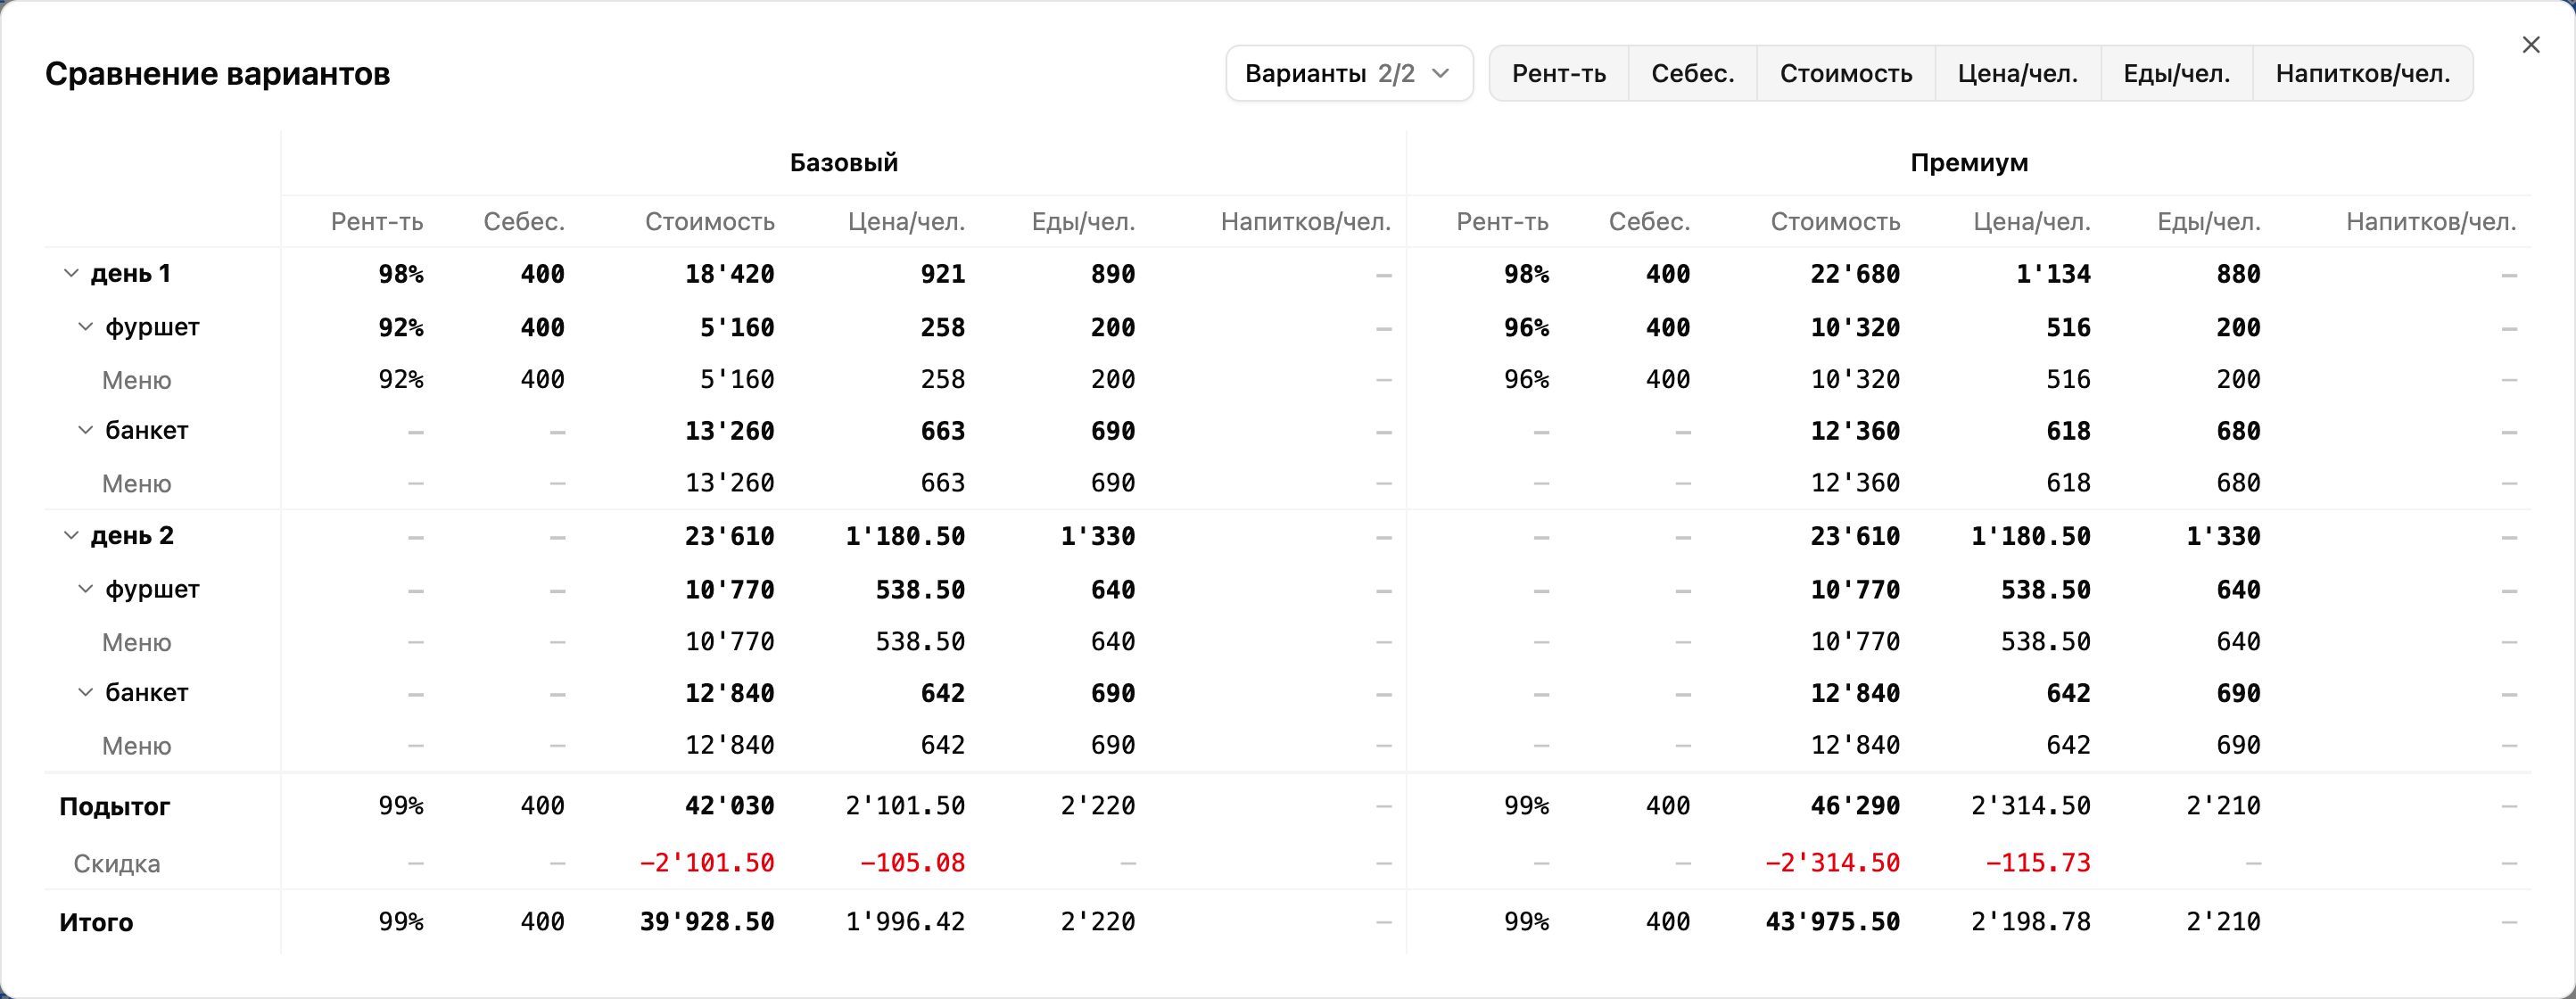Collapse фуршет under день 2
This screenshot has width=2576, height=999.
86,589
